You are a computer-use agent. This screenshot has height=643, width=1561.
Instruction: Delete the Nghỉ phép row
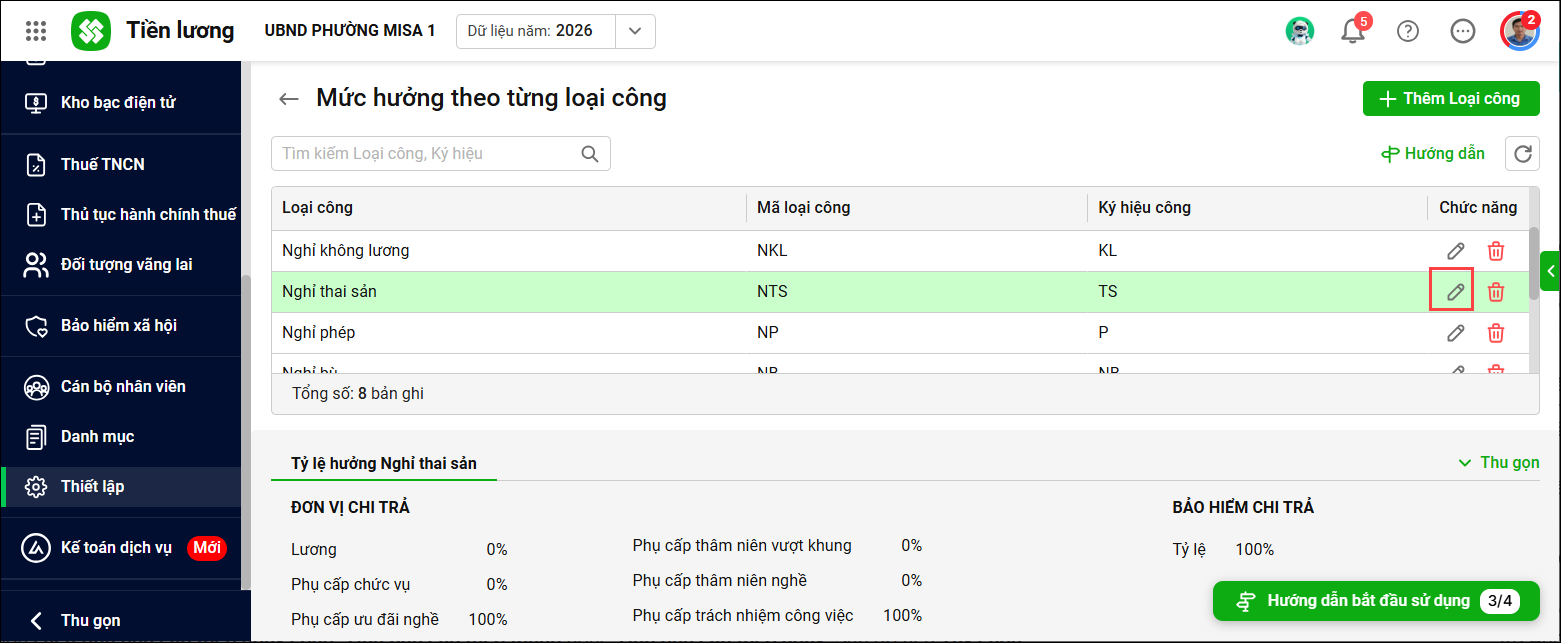tap(1496, 333)
